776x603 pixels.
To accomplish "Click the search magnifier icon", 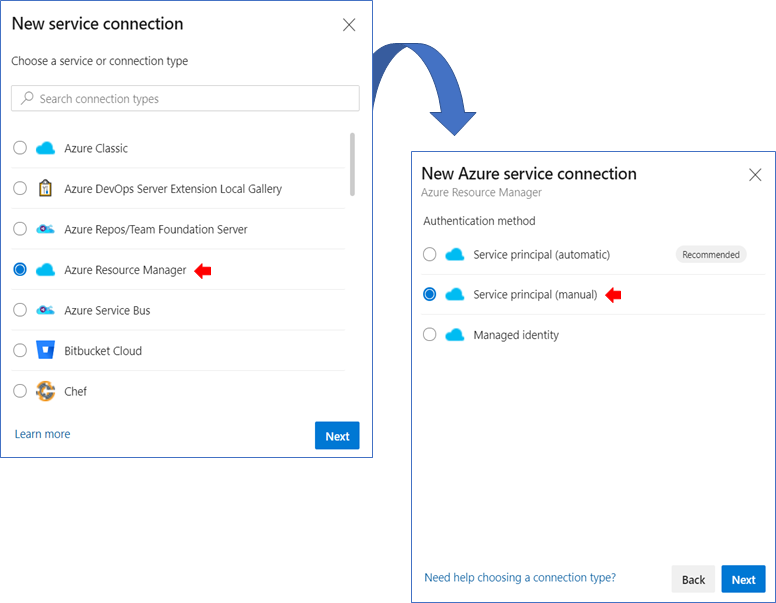I will click(x=27, y=98).
